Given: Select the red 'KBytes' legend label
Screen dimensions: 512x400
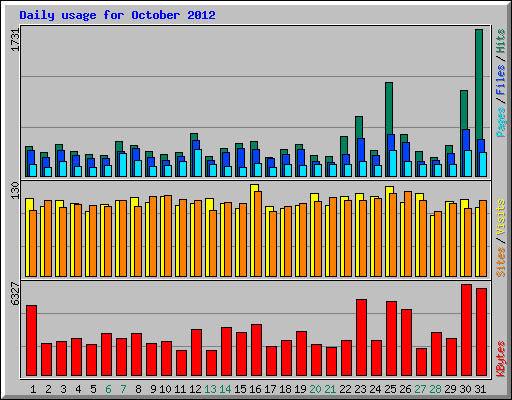Looking at the screenshot, I should point(501,359).
